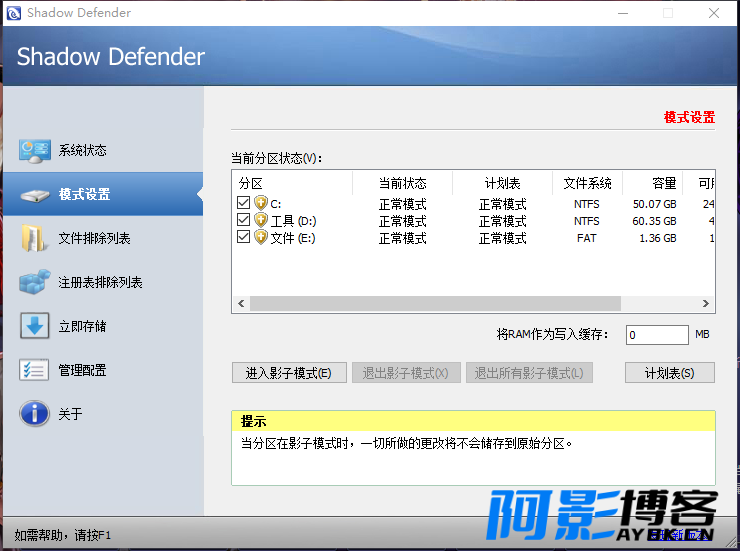Click the 关于 info icon
This screenshot has width=740, height=551.
tap(34, 414)
